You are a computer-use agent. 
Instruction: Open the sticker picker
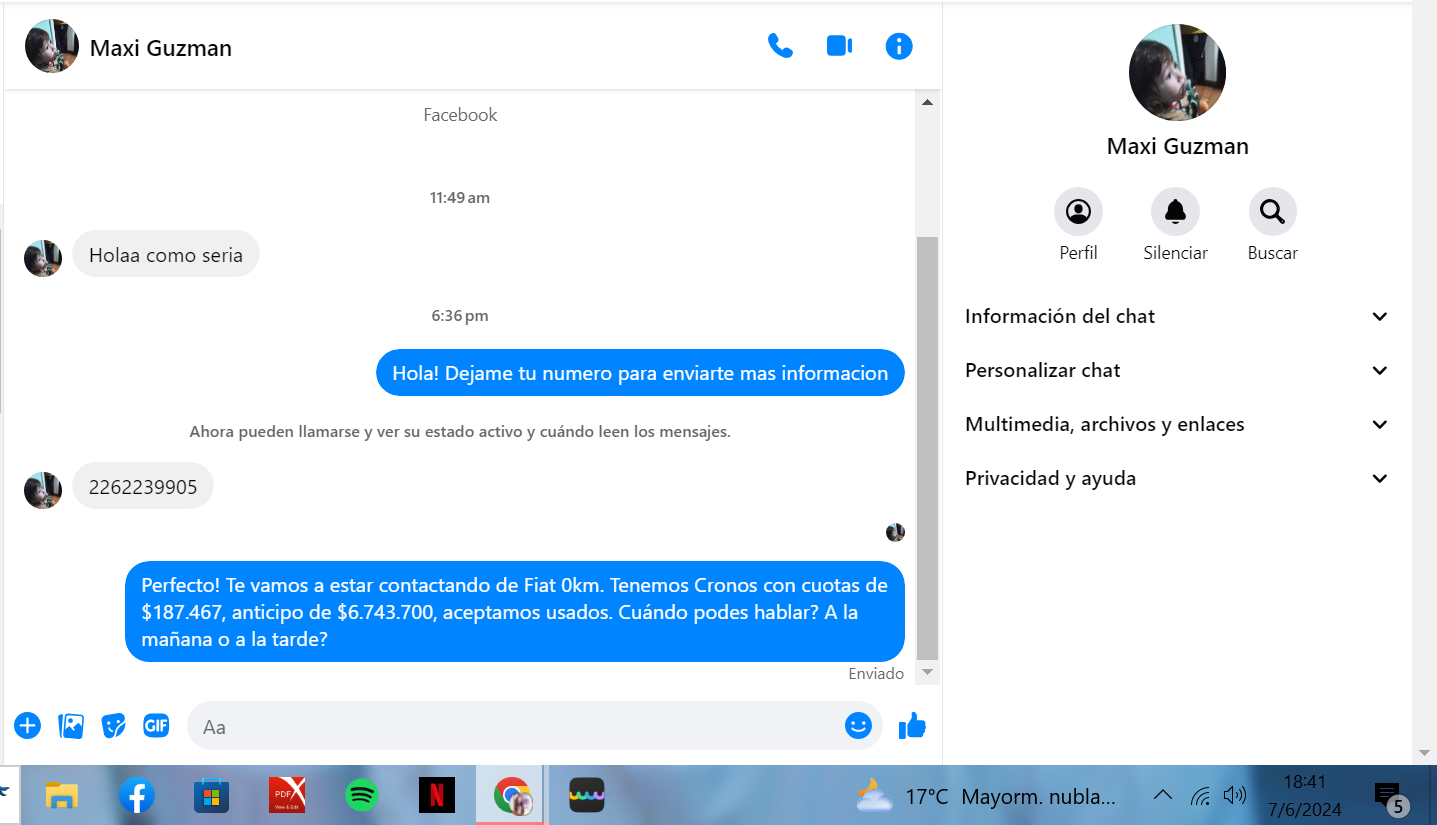point(114,726)
